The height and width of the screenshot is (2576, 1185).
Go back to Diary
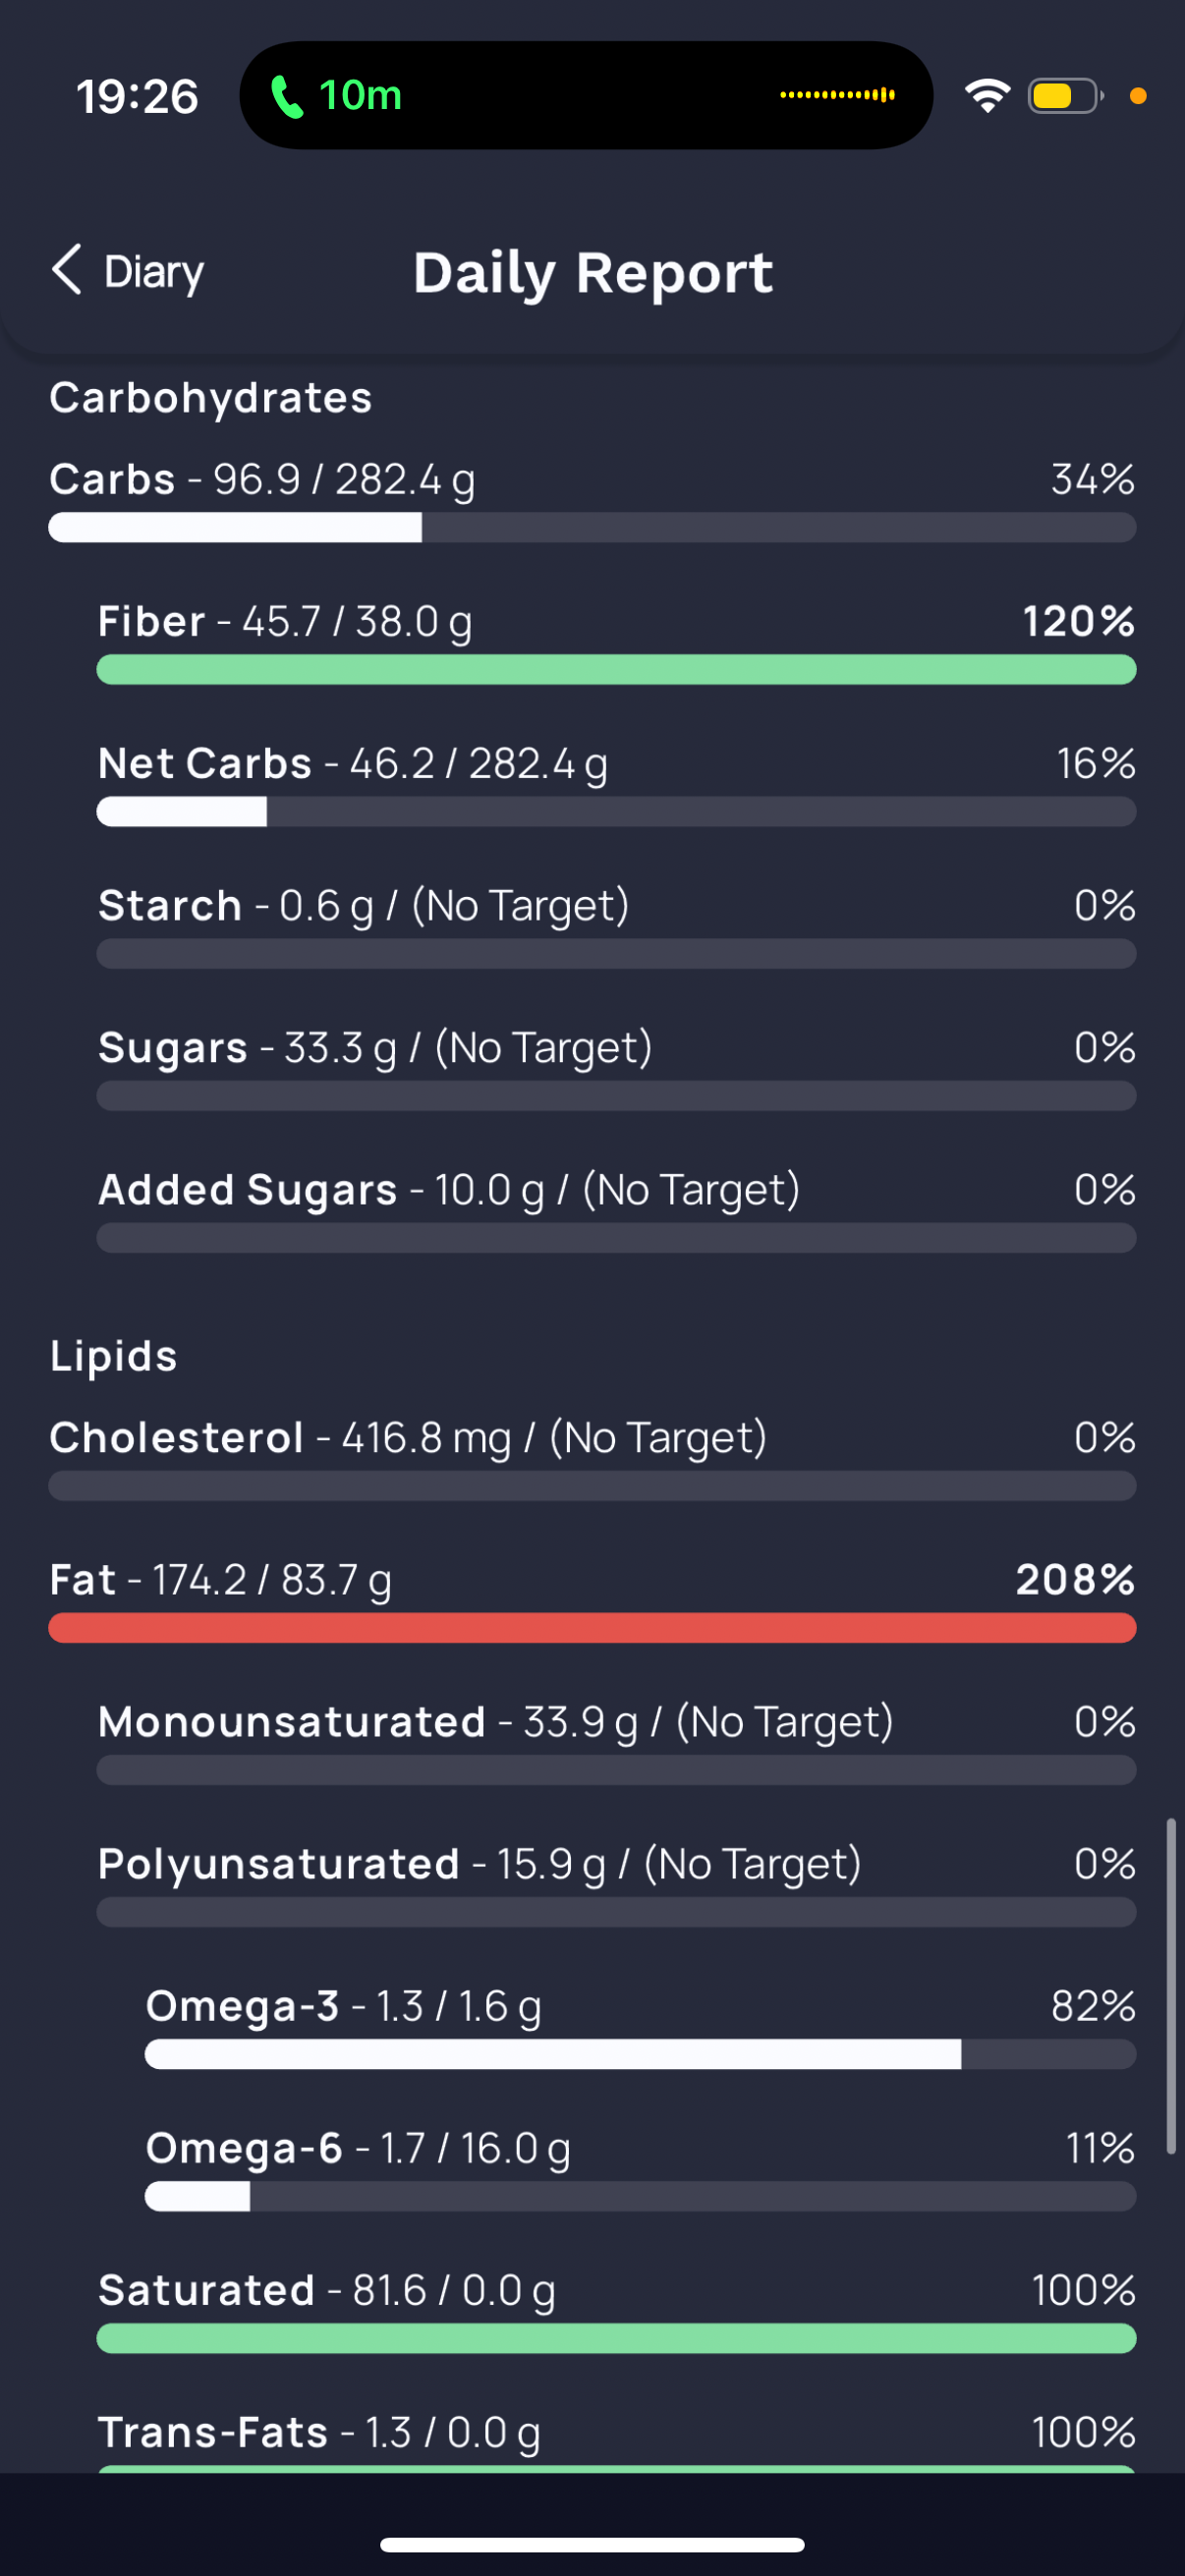(x=127, y=271)
